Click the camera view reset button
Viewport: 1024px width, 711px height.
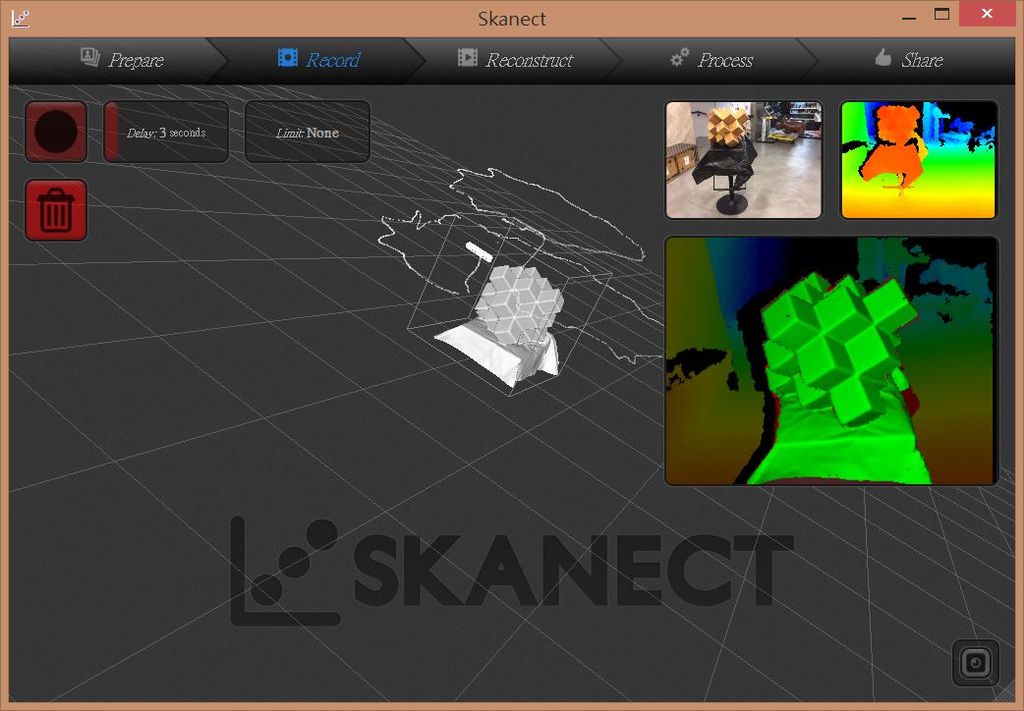pos(976,663)
